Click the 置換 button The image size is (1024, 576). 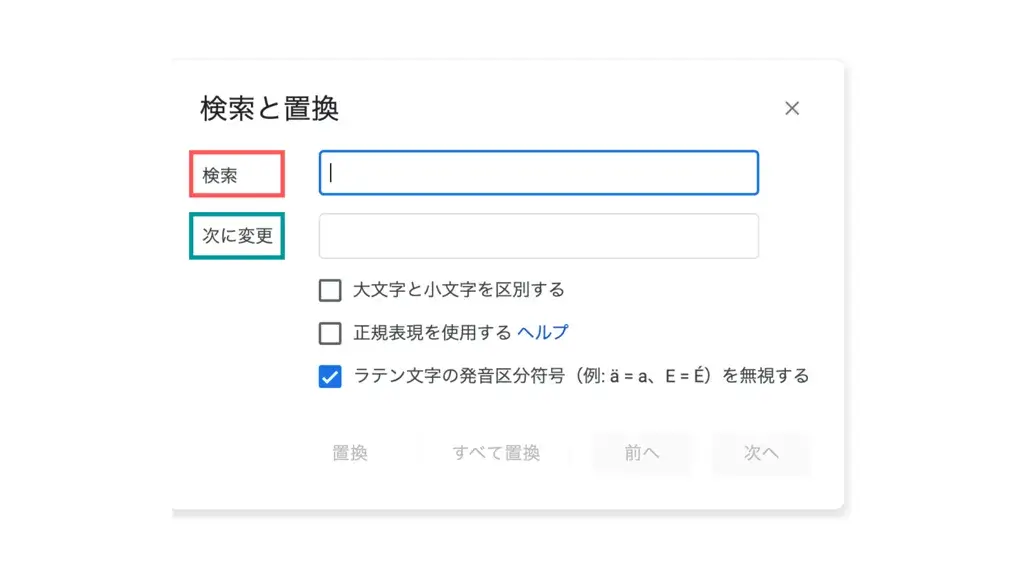(350, 453)
